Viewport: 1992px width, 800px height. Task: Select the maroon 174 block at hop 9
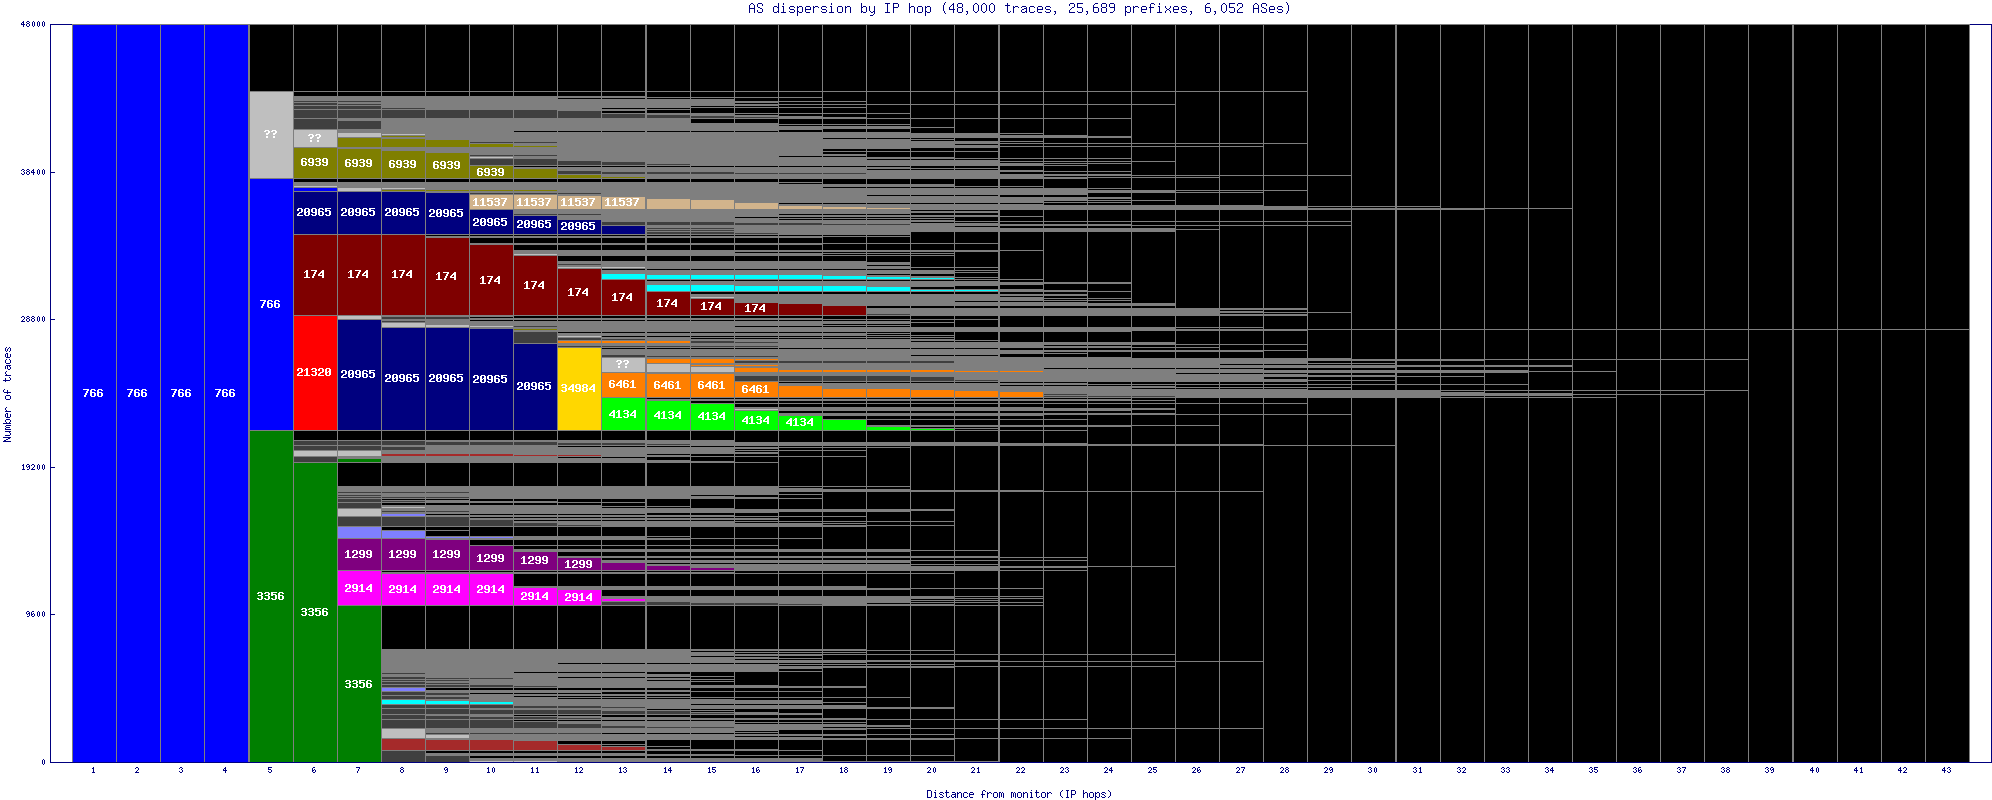[447, 276]
